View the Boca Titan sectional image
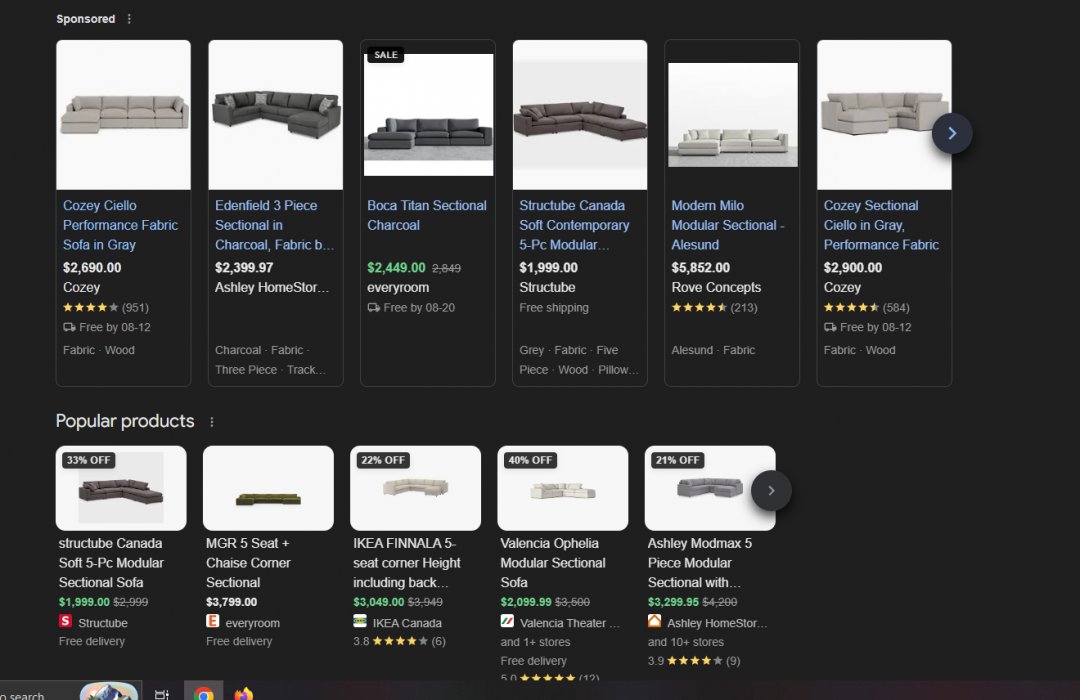Viewport: 1080px width, 700px height. [x=428, y=115]
